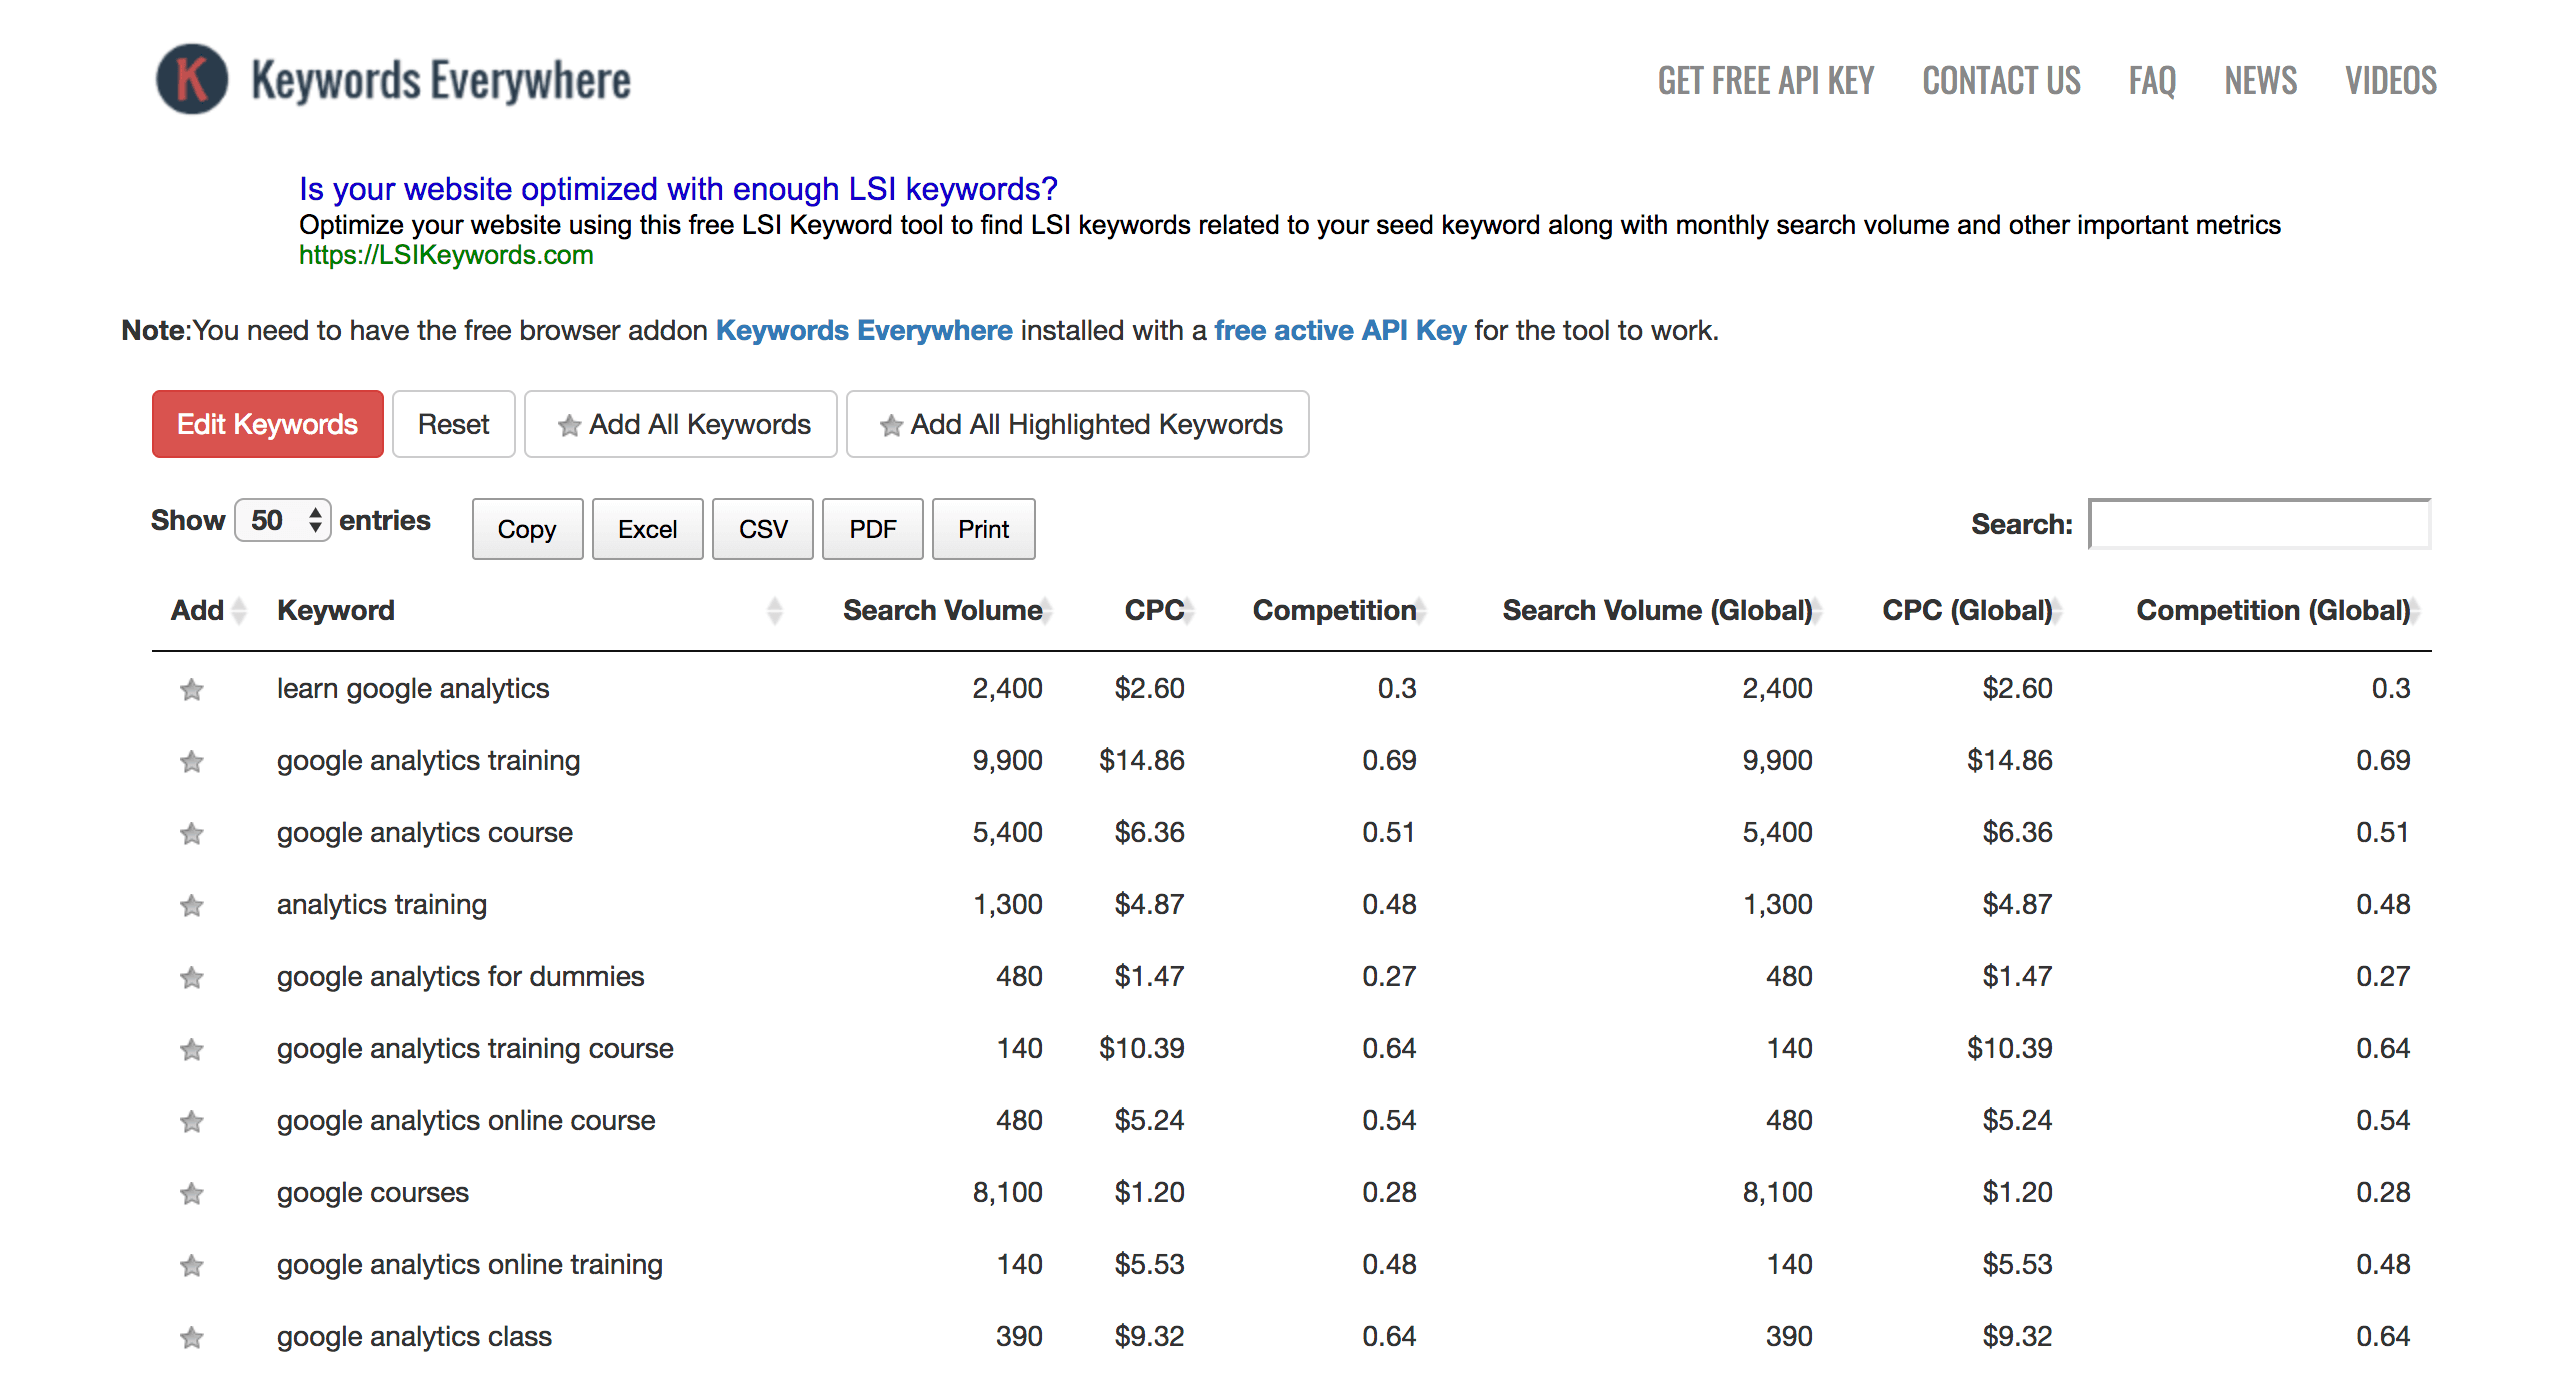
Task: Click the 8,100 search volume cell
Action: 1007,1193
